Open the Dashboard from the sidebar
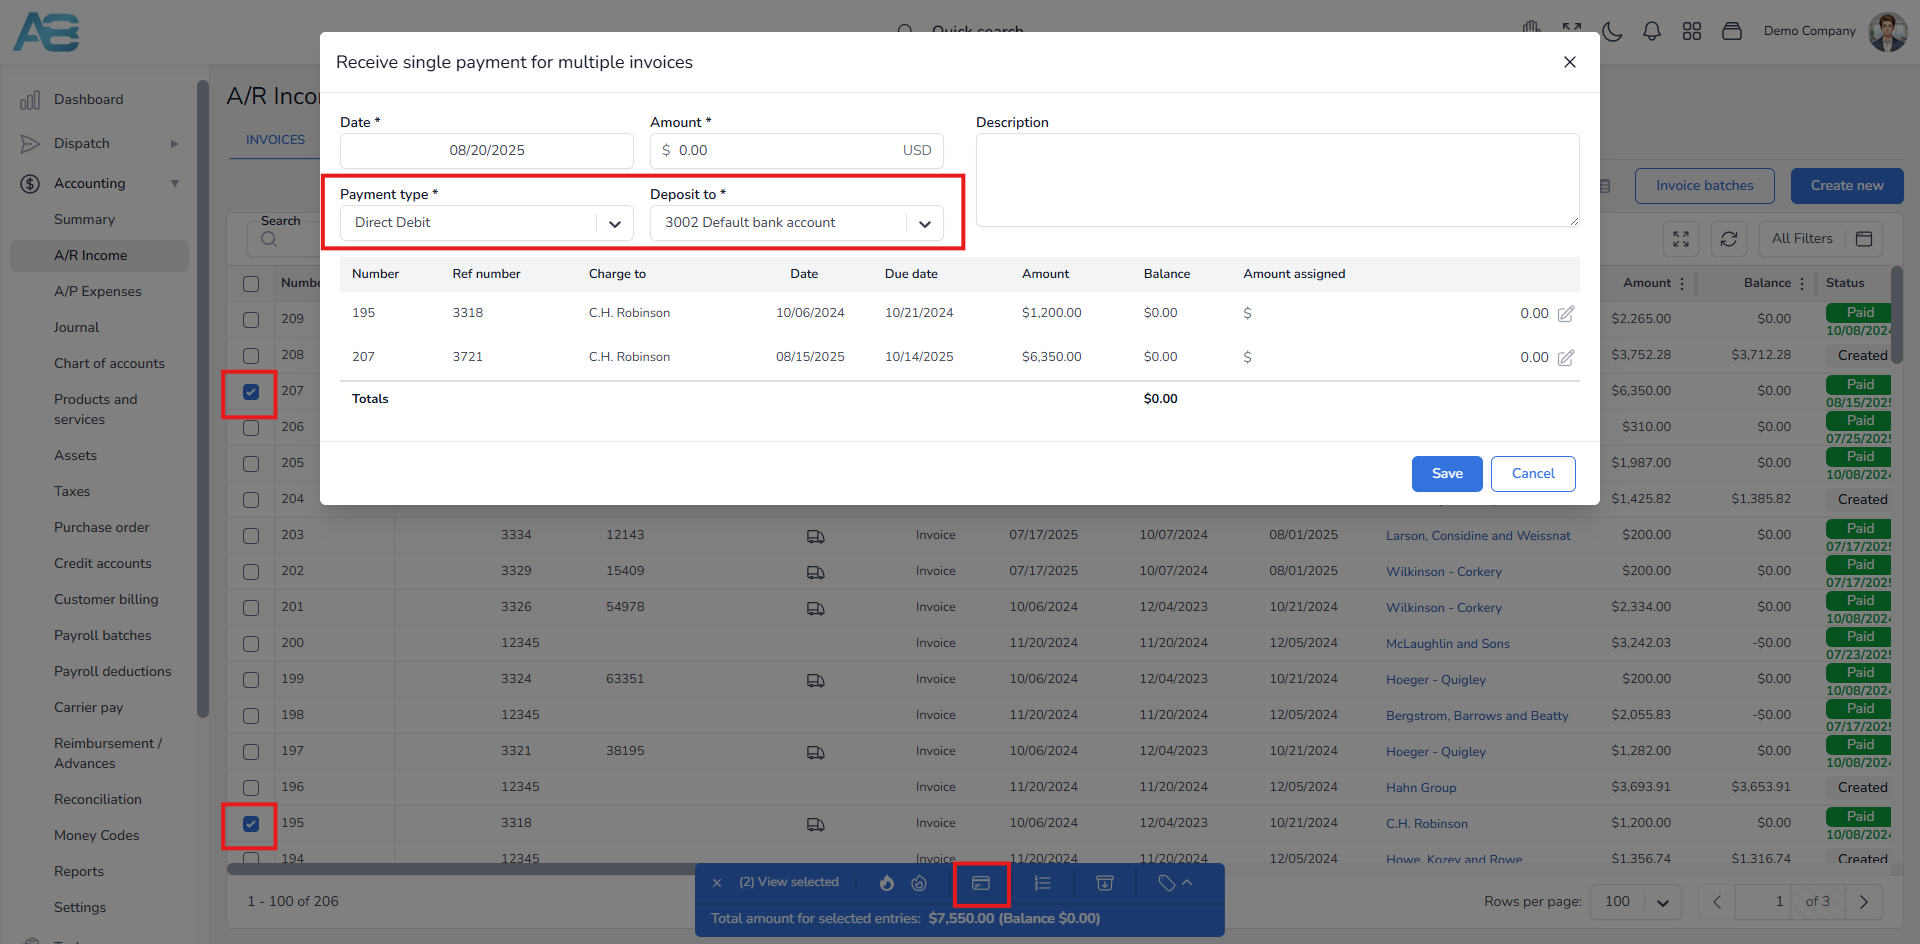This screenshot has height=944, width=1920. 88,99
